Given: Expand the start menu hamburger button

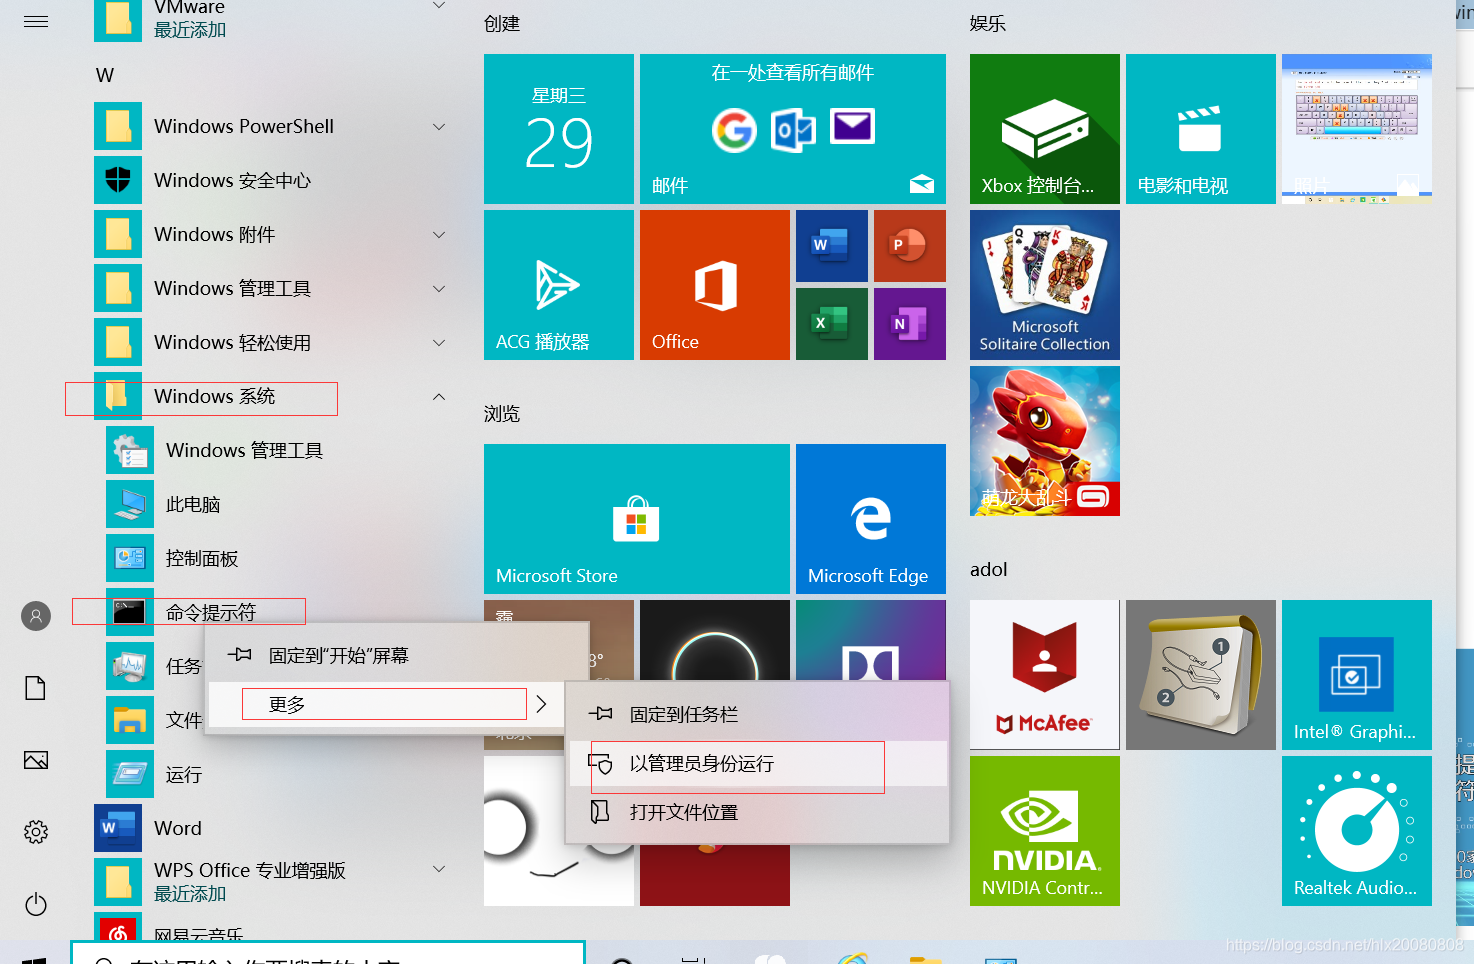Looking at the screenshot, I should point(36,21).
